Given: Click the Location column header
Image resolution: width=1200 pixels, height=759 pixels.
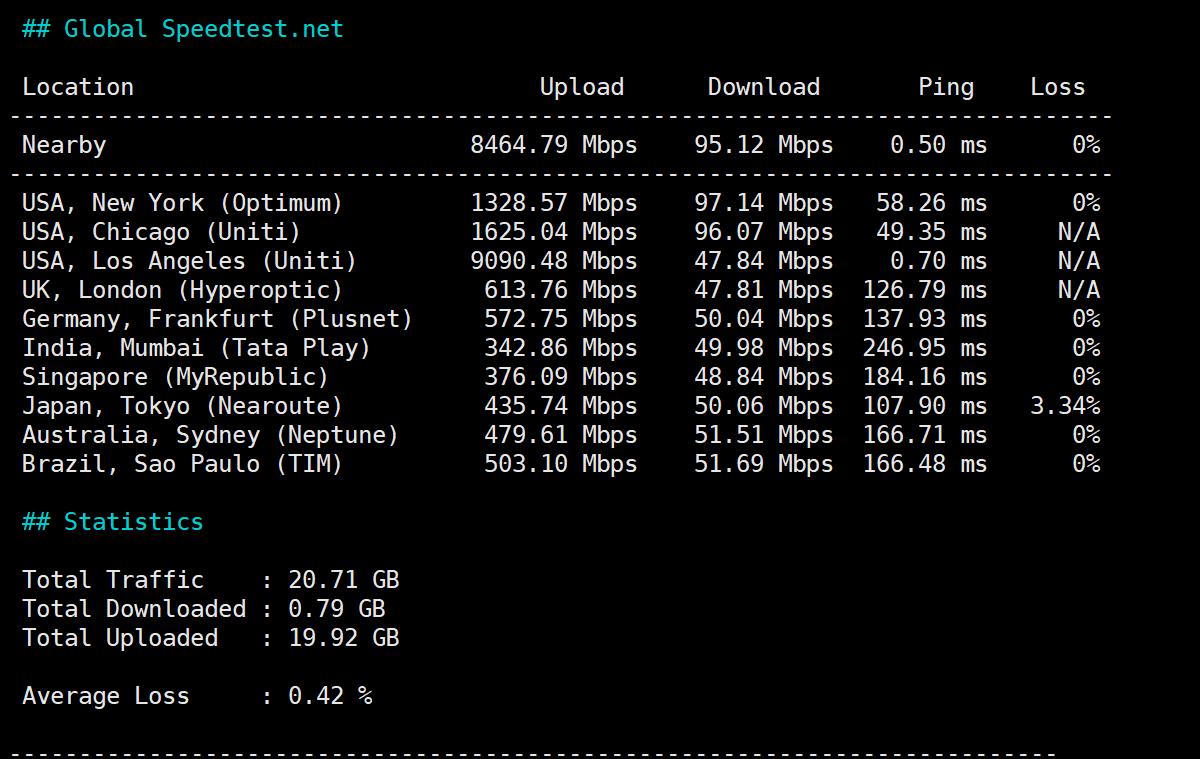Looking at the screenshot, I should (x=78, y=87).
